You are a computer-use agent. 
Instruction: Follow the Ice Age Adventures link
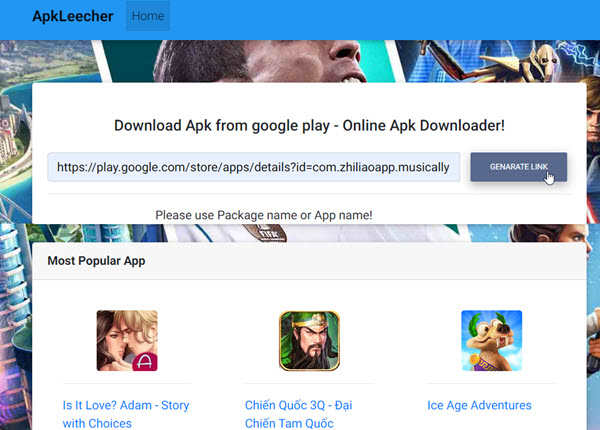click(x=479, y=405)
